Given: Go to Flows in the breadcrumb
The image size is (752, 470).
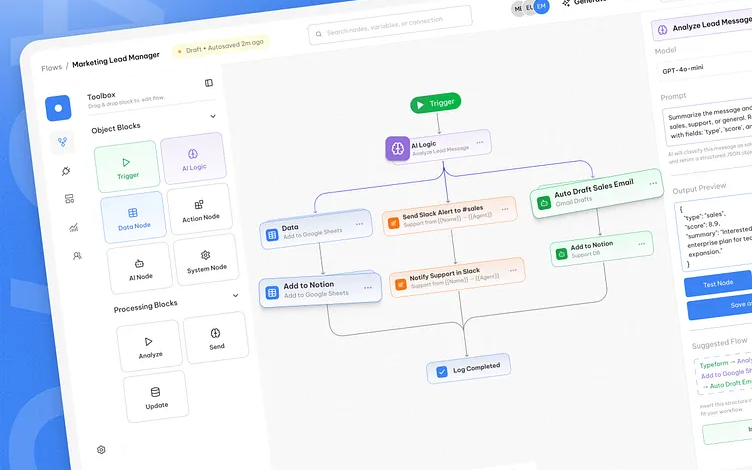Looking at the screenshot, I should [51, 68].
